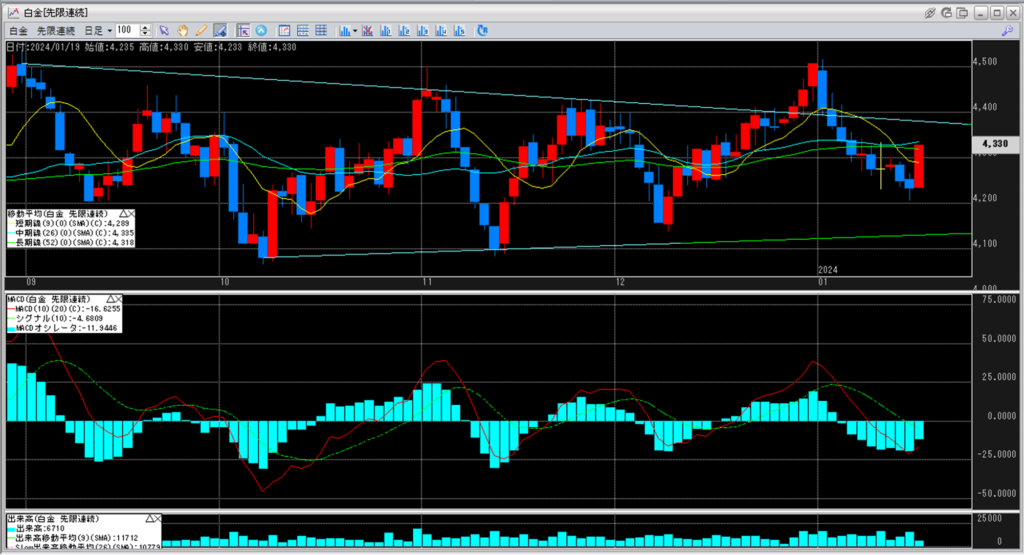The image size is (1024, 555).
Task: Click the 2024 year marker on time axis
Action: pos(828,270)
